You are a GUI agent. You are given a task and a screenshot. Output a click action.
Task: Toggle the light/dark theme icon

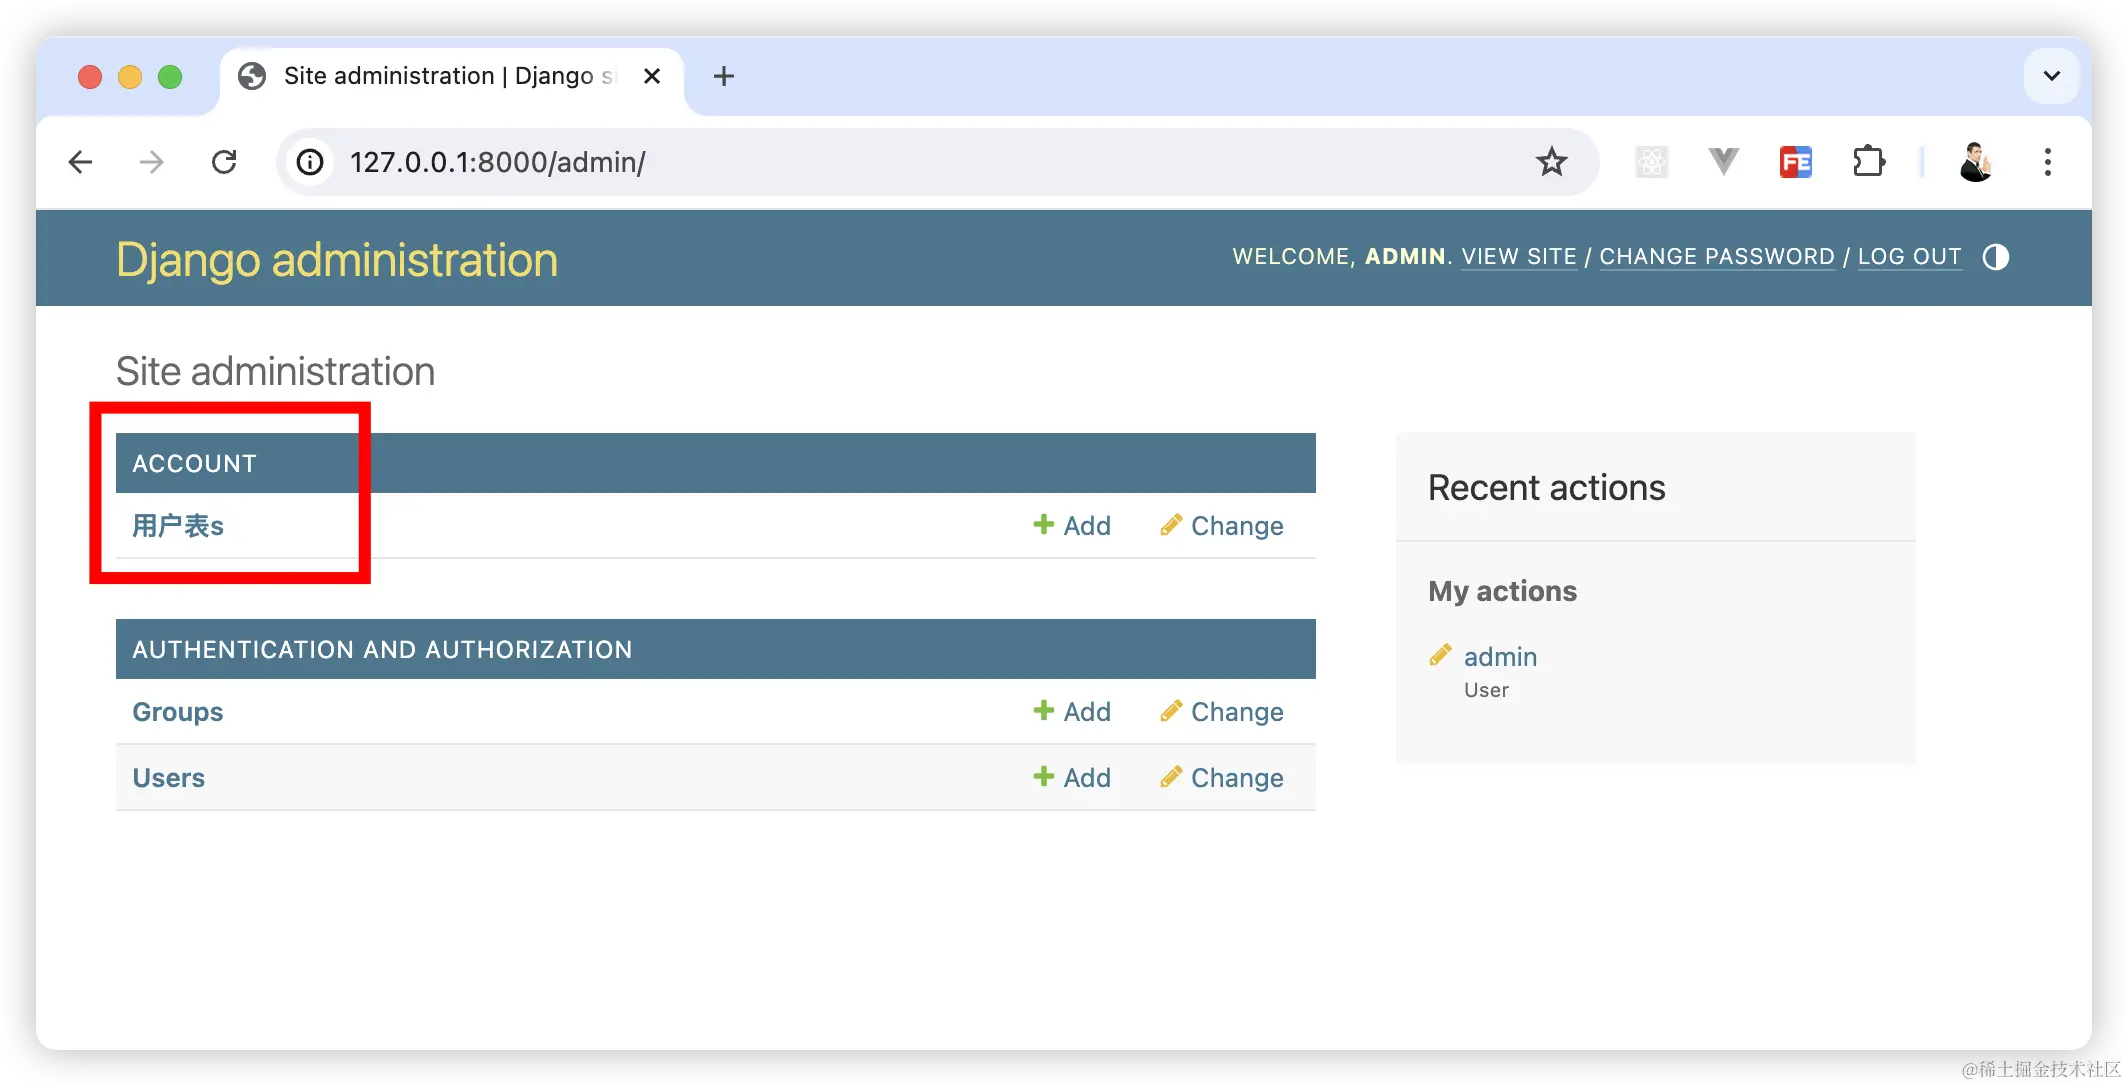point(1995,257)
